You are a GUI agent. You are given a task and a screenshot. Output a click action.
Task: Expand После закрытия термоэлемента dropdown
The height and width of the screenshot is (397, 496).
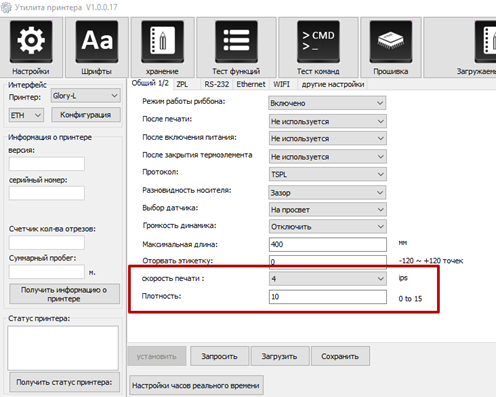pyautogui.click(x=328, y=156)
